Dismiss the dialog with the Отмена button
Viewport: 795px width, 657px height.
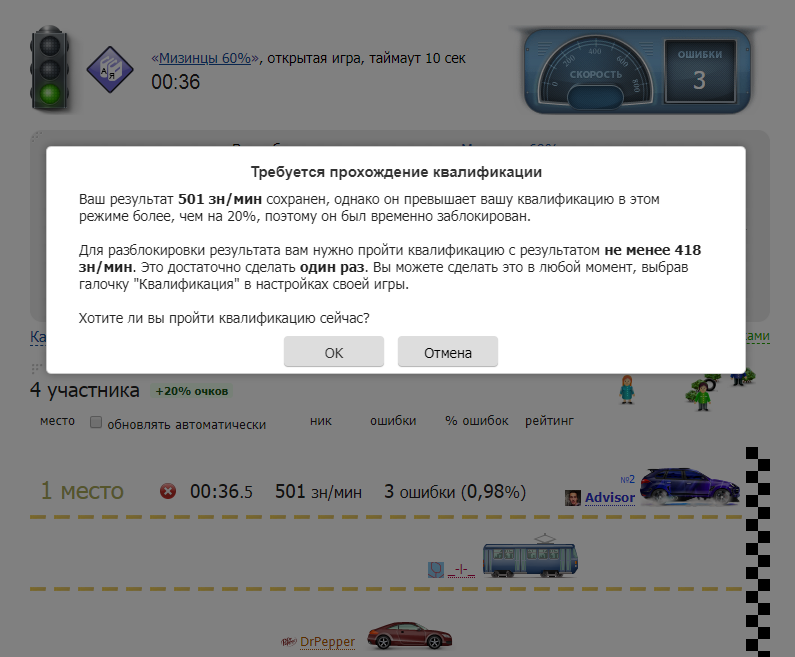[x=448, y=352]
